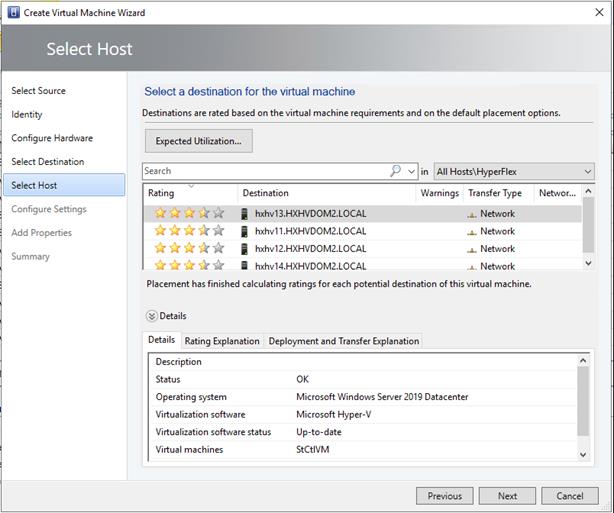Click the StCtlVM virtual machine value
Viewport: 614px width, 513px height.
[312, 449]
